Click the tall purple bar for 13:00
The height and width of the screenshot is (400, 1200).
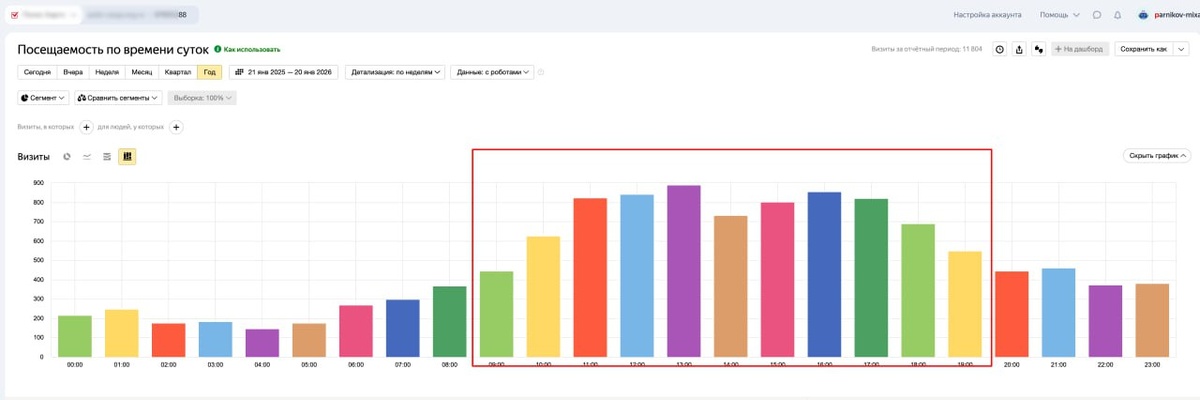pyautogui.click(x=684, y=271)
